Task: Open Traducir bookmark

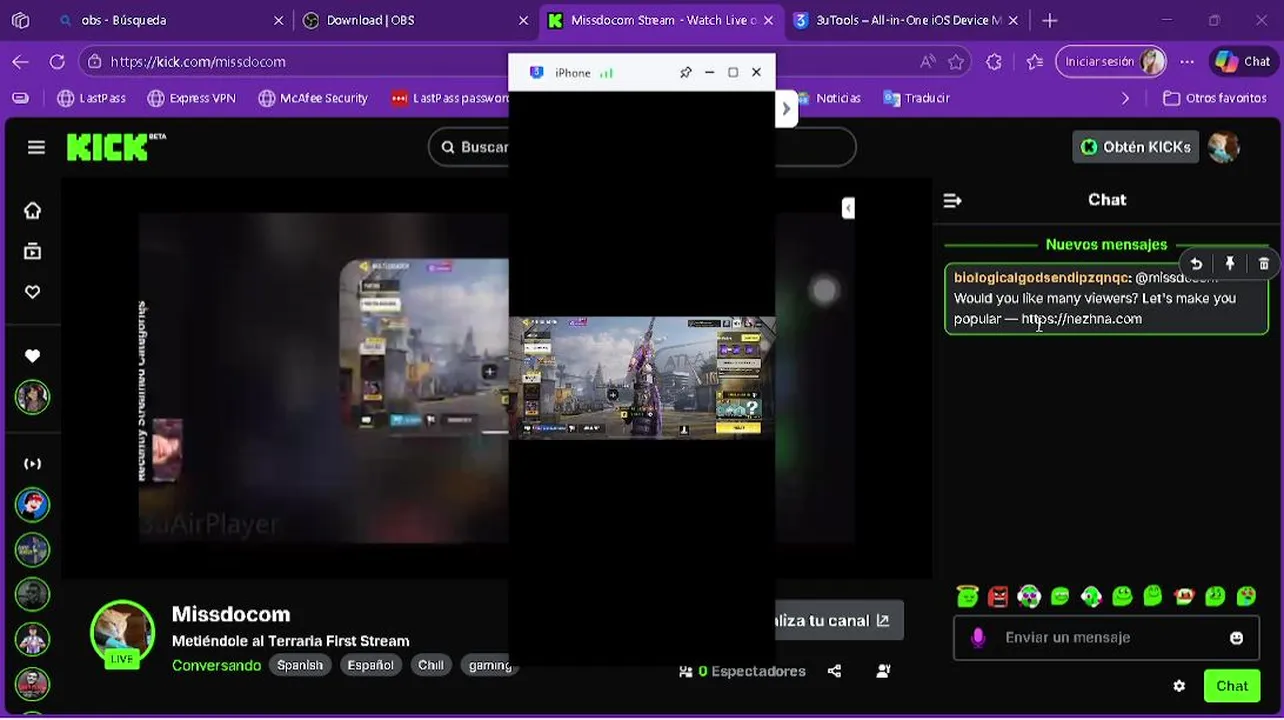Action: click(x=916, y=98)
